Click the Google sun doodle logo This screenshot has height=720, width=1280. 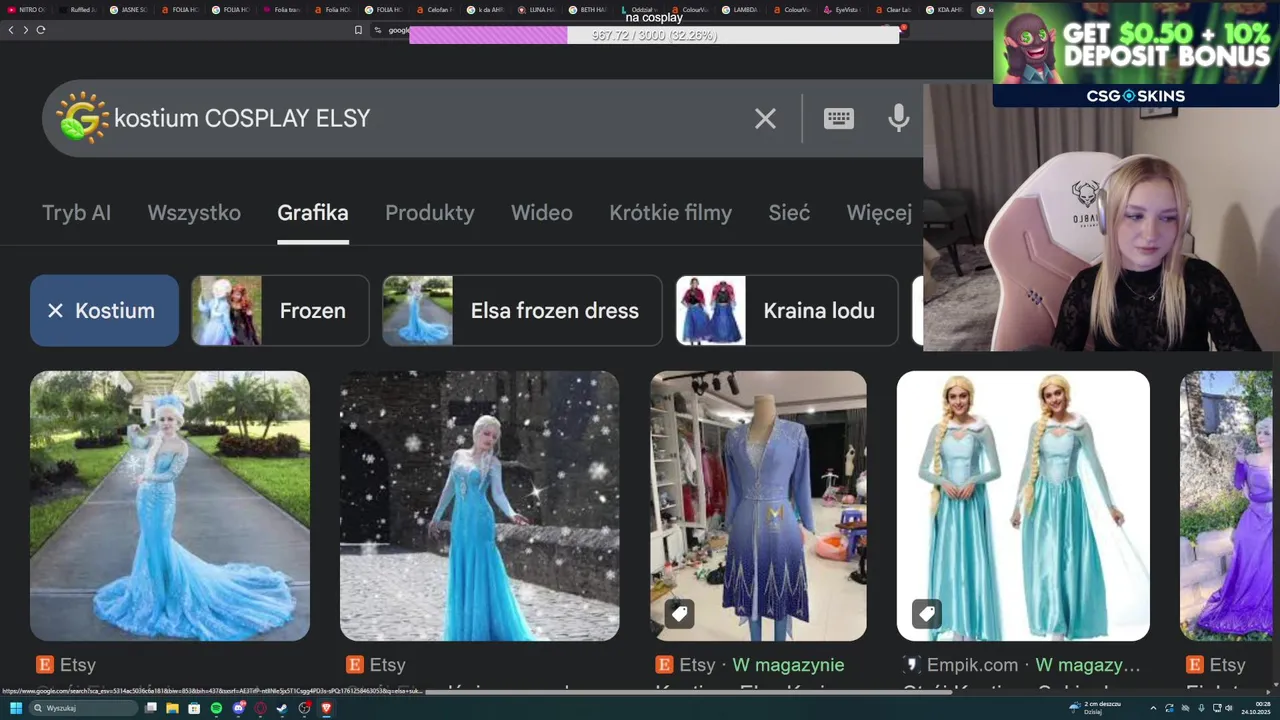(x=82, y=118)
